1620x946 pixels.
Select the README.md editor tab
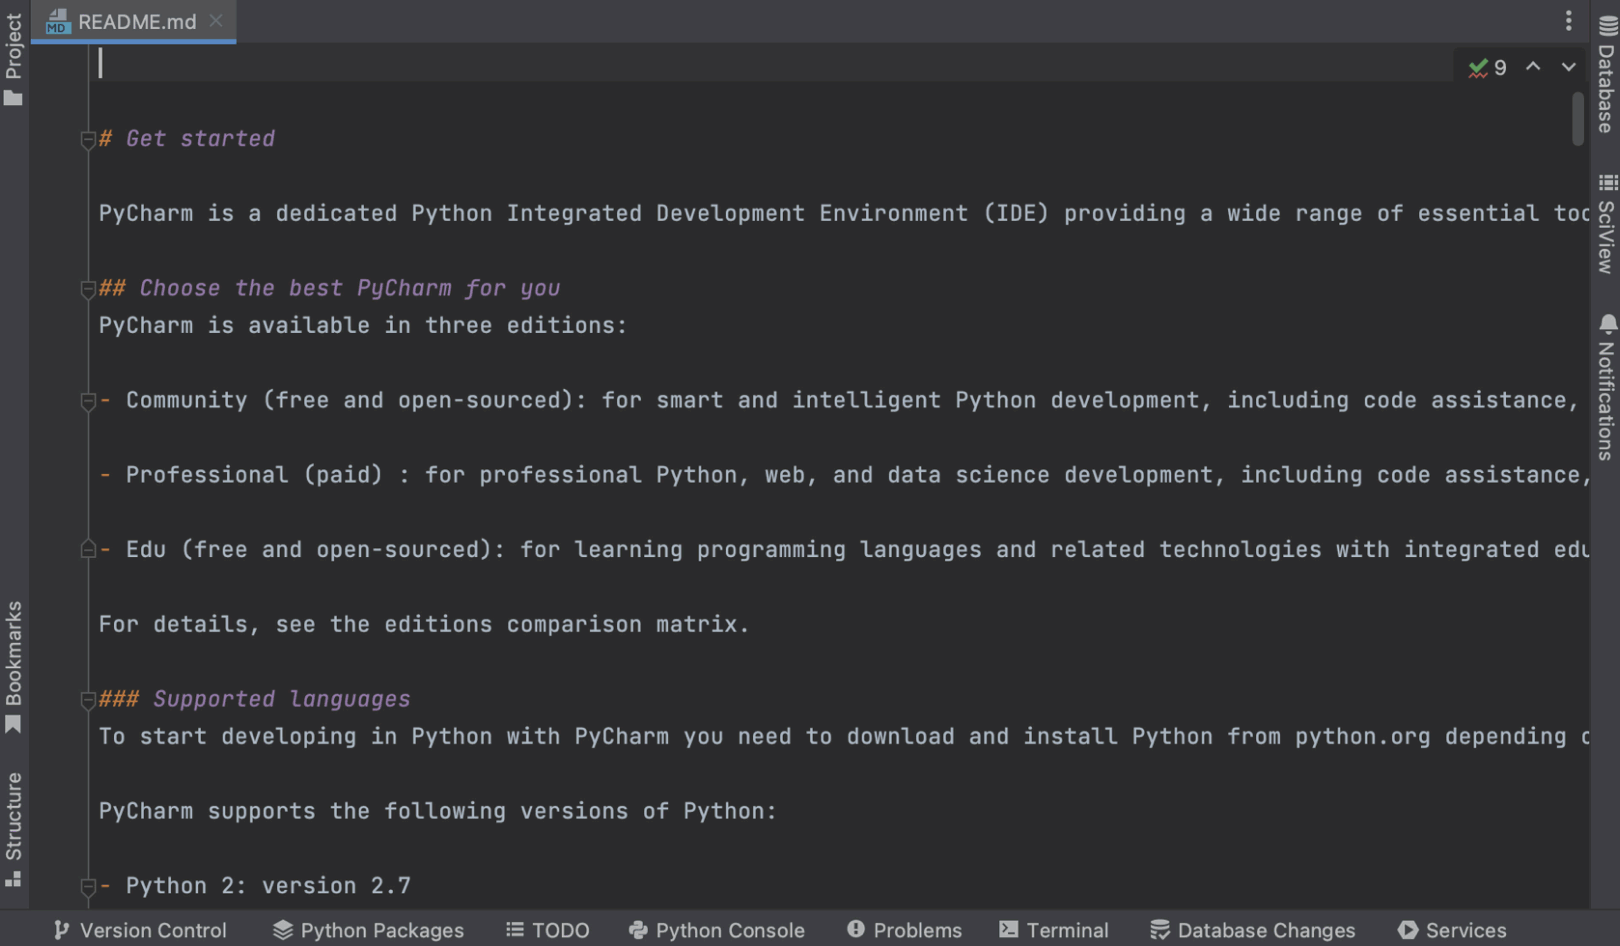click(133, 21)
